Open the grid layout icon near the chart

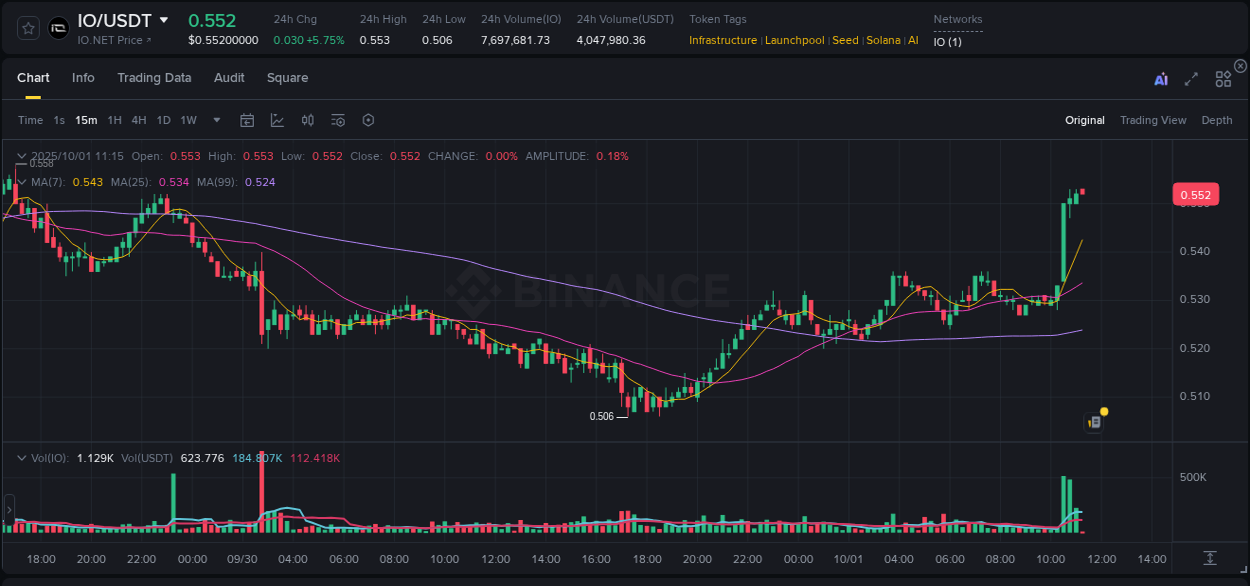pos(1223,78)
